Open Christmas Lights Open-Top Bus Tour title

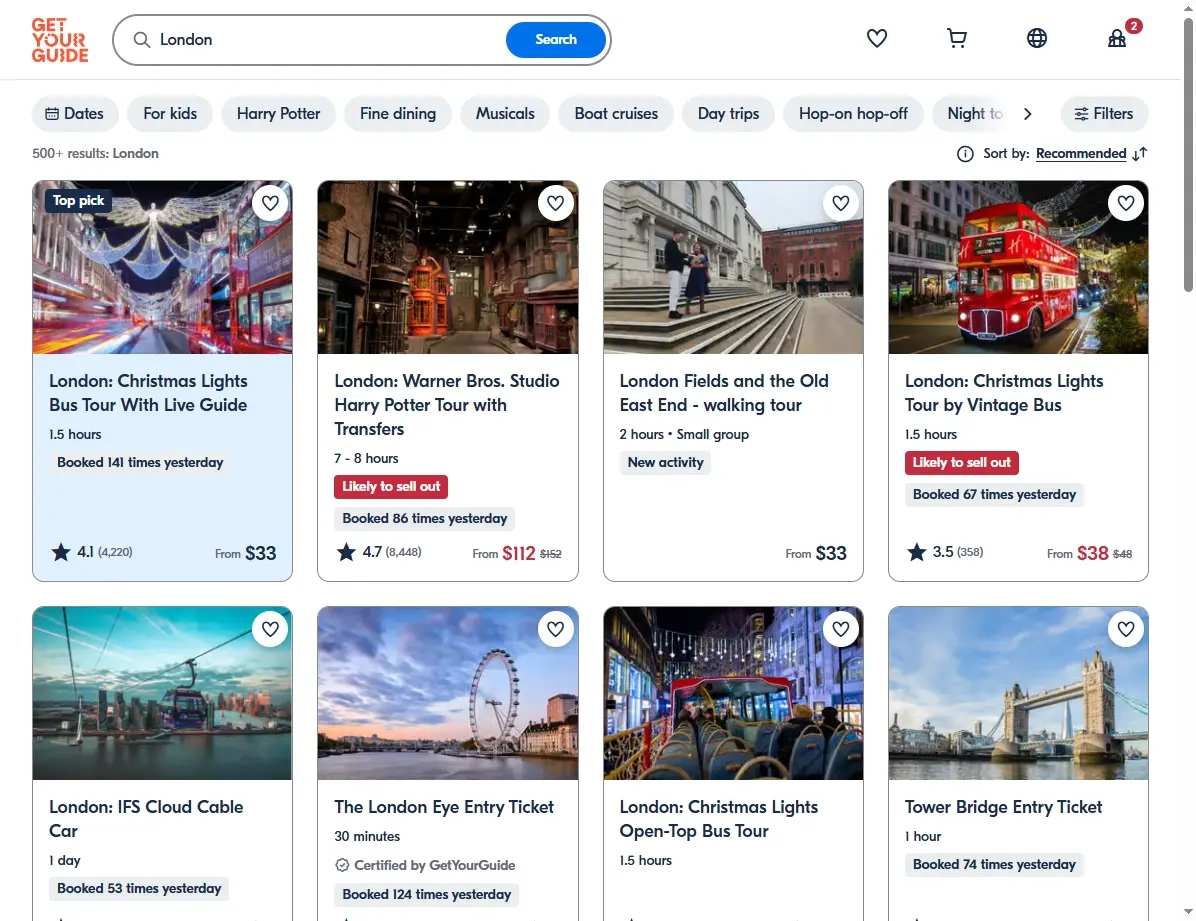point(719,819)
